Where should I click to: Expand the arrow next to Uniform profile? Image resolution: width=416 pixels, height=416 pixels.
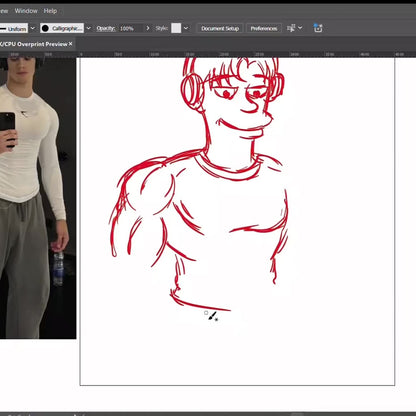point(33,28)
